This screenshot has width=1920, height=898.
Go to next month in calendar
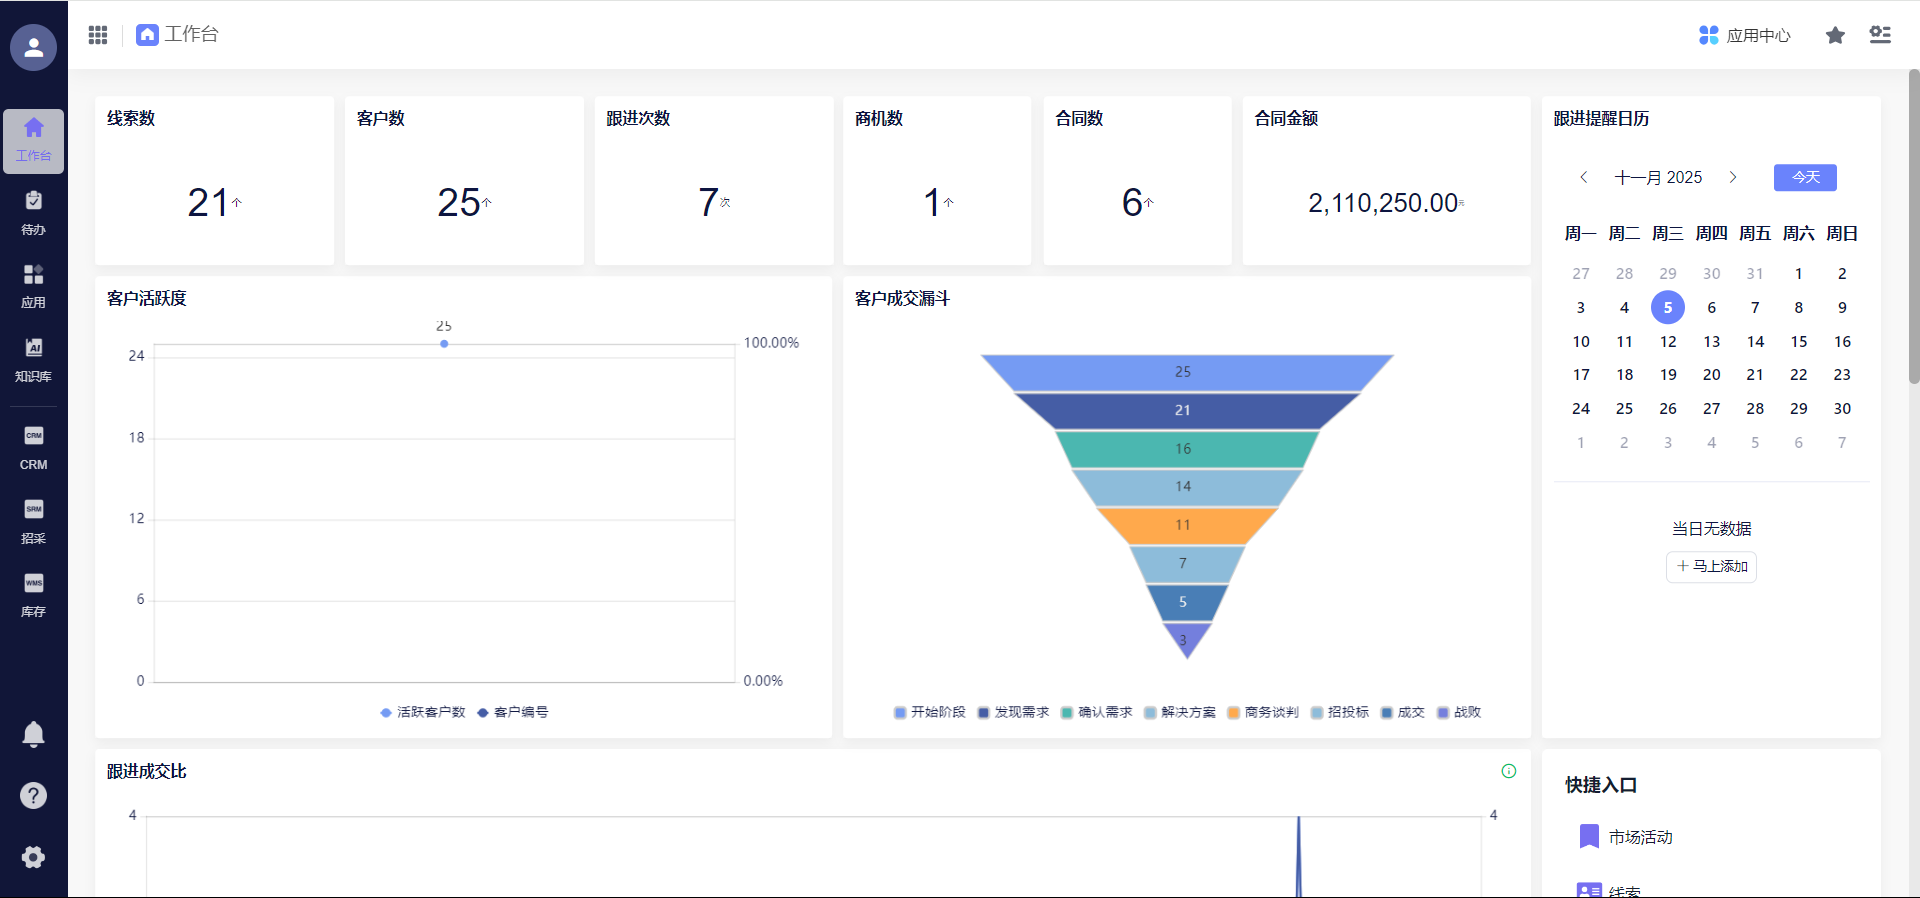[1733, 177]
